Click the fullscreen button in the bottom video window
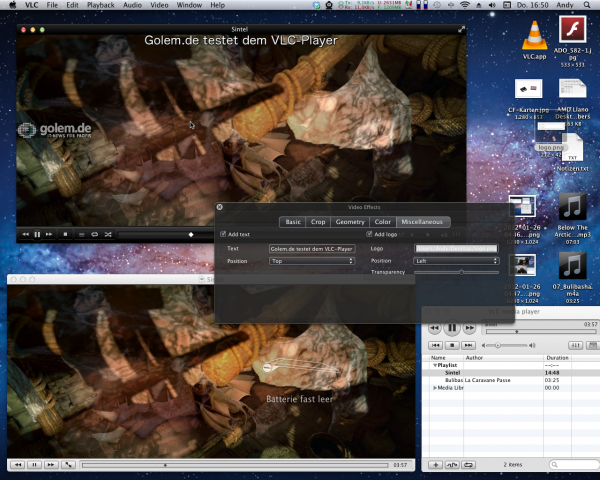 click(67, 465)
